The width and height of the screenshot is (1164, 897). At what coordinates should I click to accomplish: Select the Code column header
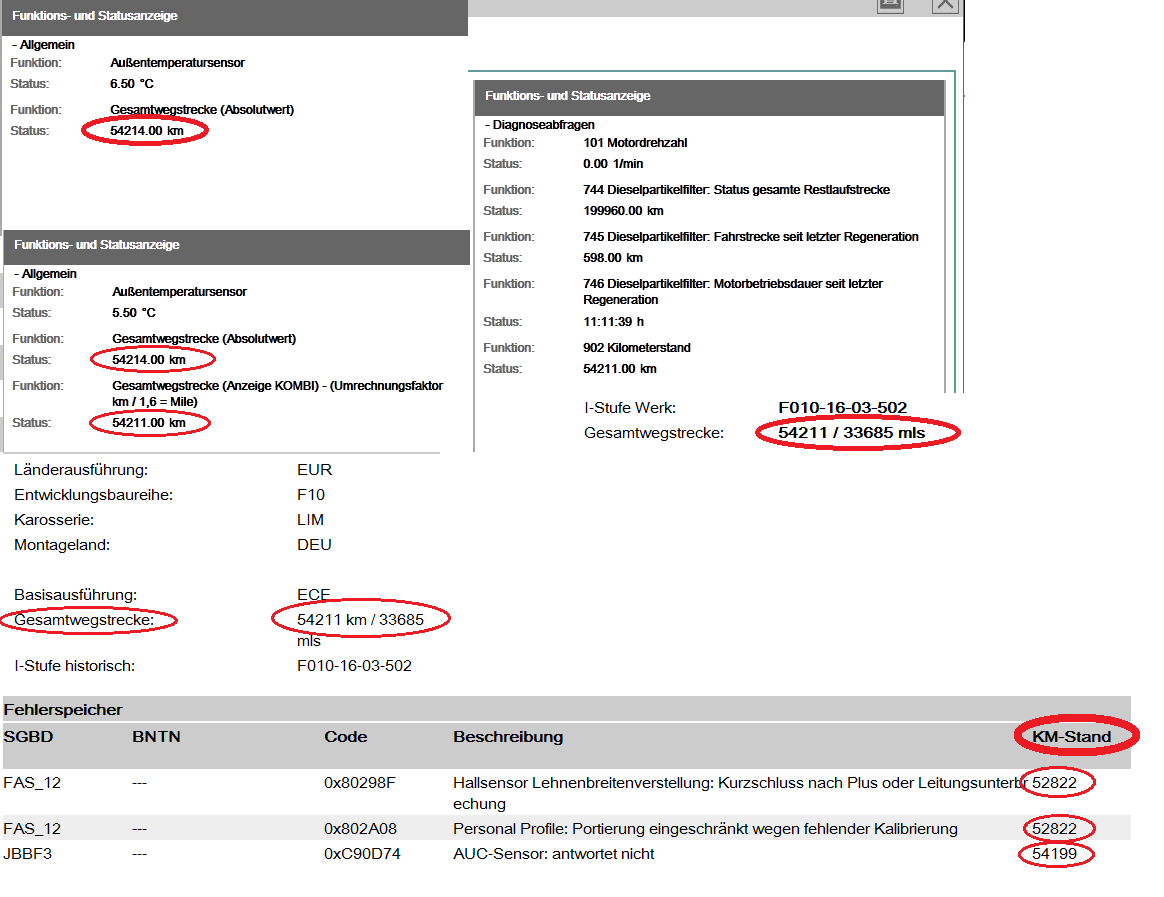[345, 737]
